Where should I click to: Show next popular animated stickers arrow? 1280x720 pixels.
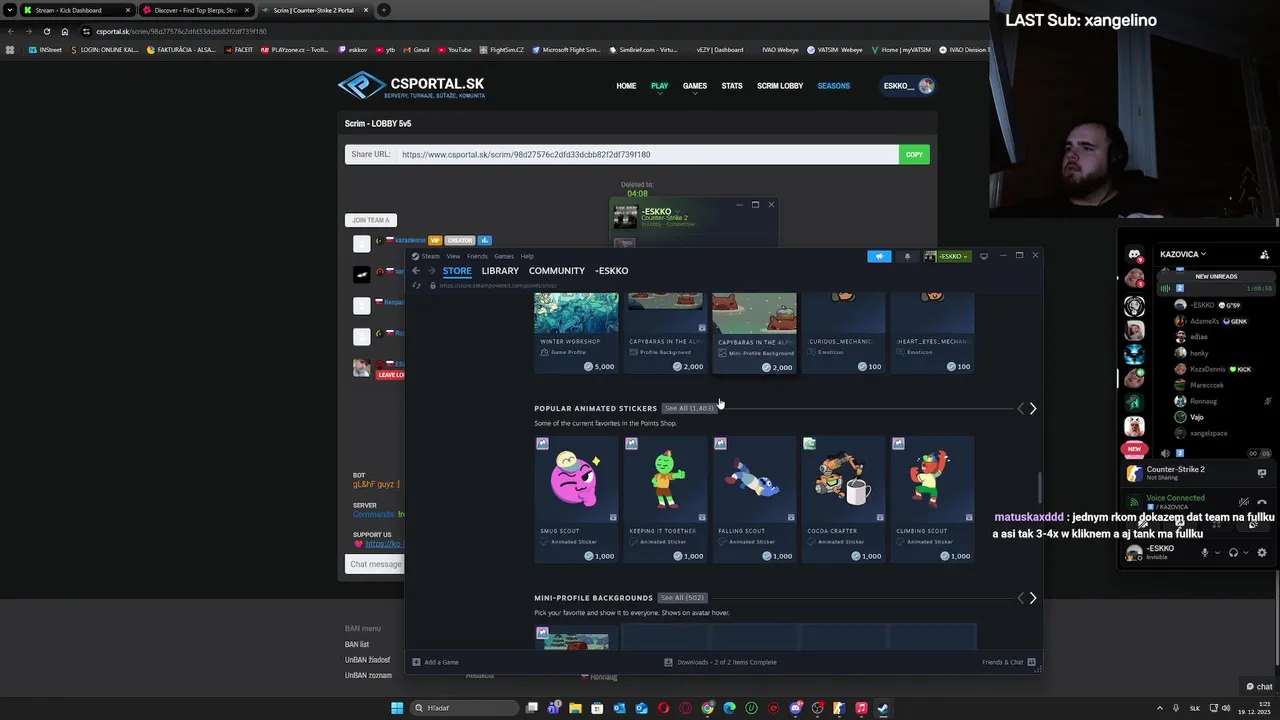click(1033, 408)
